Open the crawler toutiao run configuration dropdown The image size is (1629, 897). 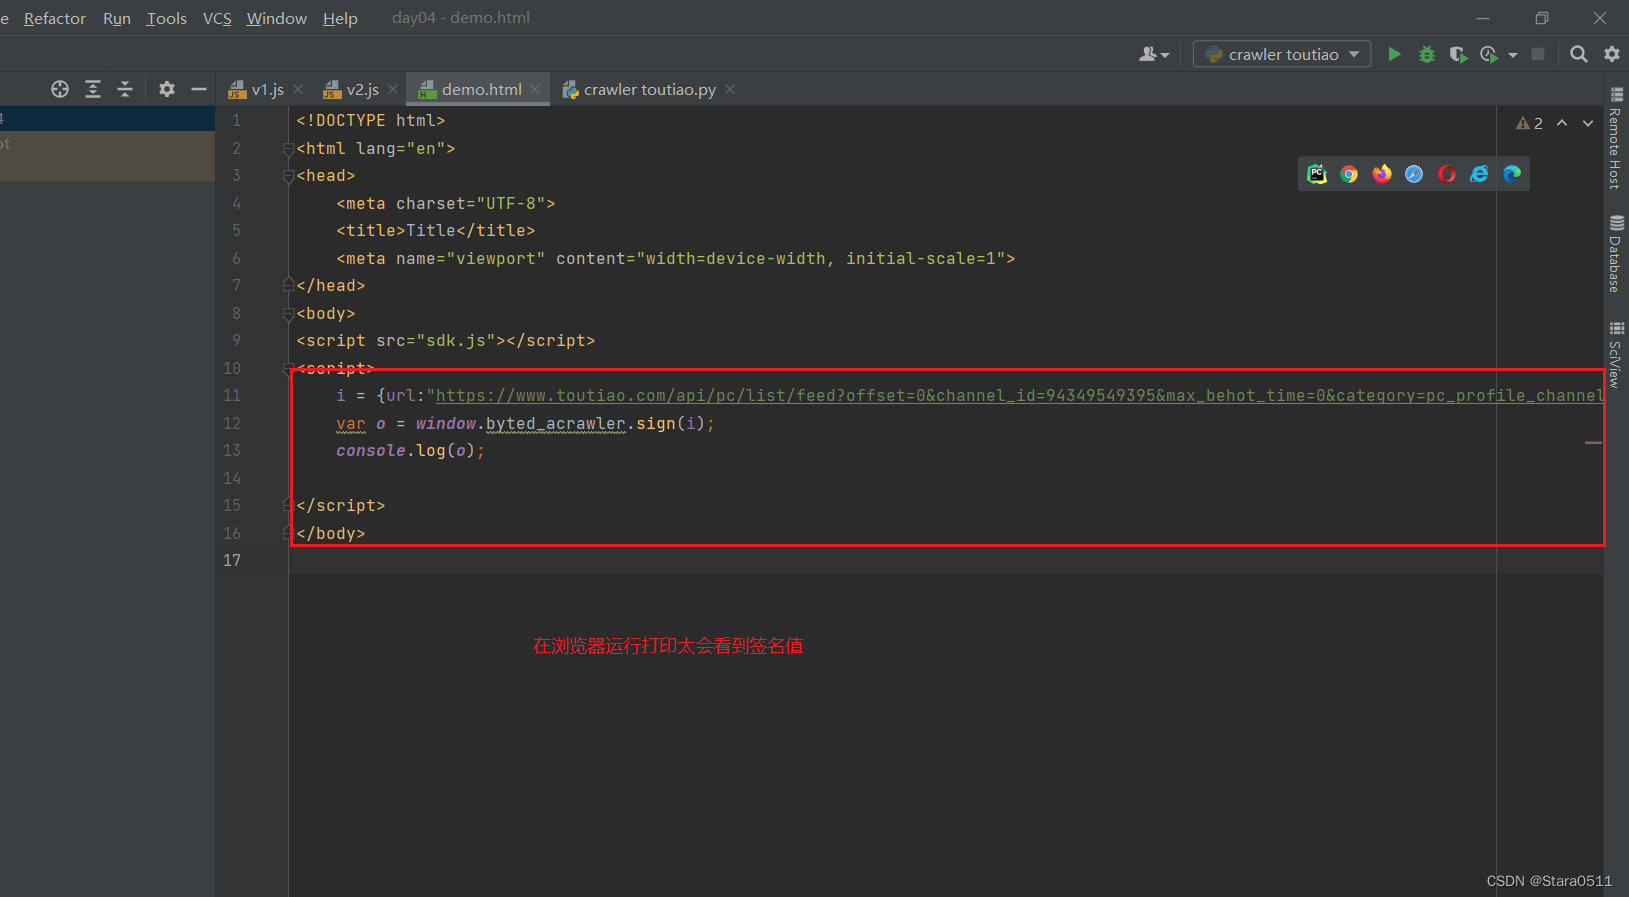1282,54
